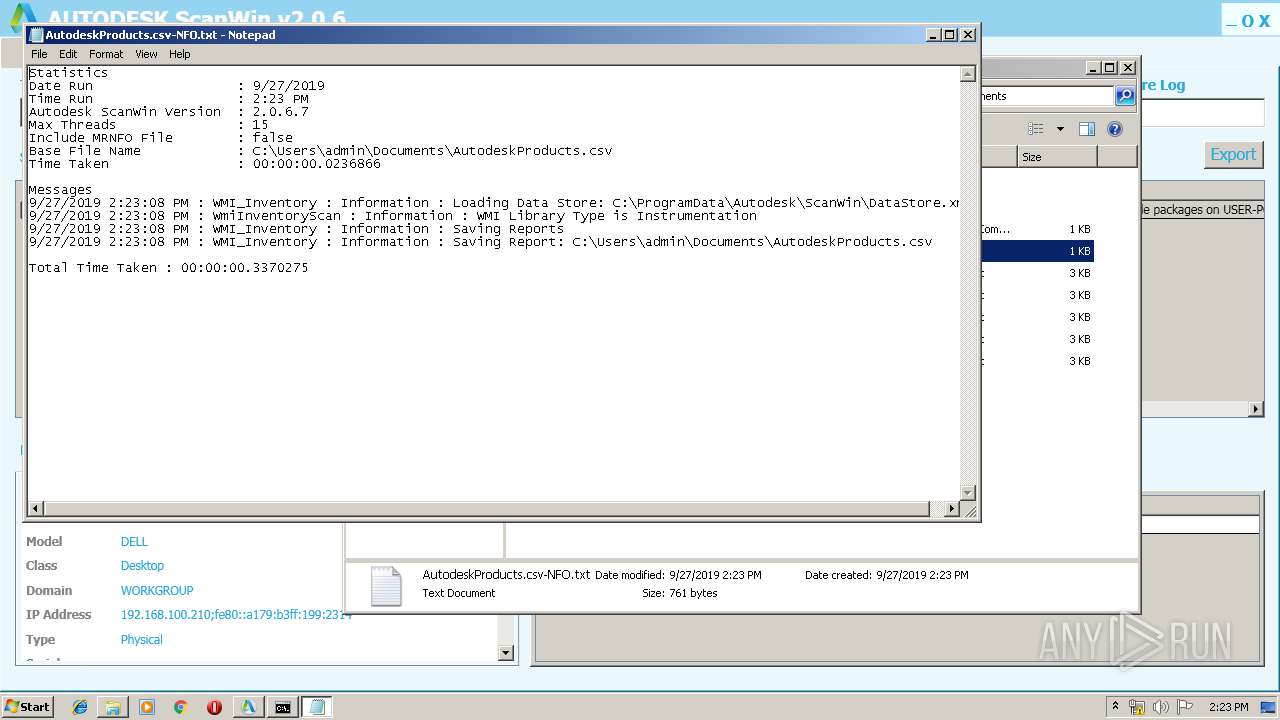Viewport: 1280px width, 720px height.
Task: Click 'Size: 761 bytes' in details pane
Action: [679, 593]
